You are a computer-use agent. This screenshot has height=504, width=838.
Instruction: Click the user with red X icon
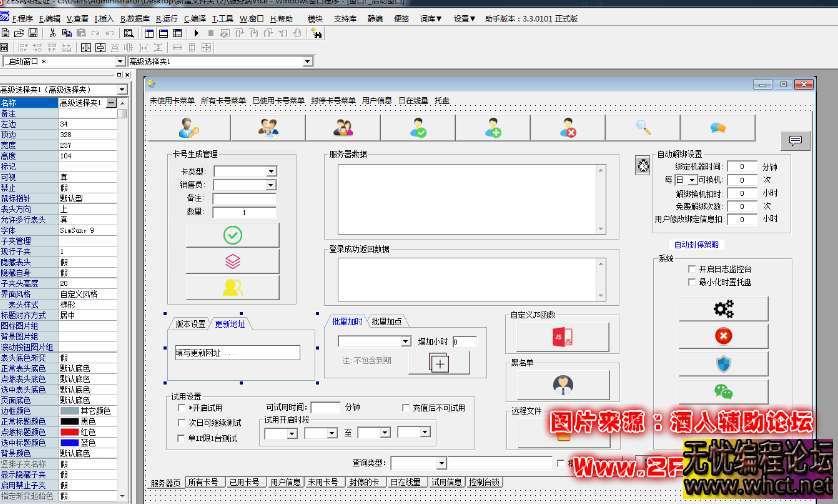[568, 128]
